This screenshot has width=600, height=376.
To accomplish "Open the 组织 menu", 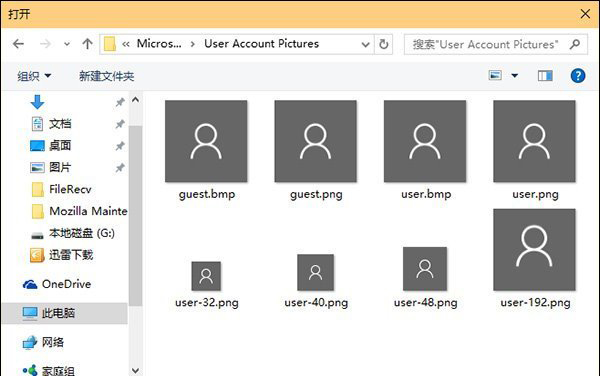I will click(x=34, y=76).
